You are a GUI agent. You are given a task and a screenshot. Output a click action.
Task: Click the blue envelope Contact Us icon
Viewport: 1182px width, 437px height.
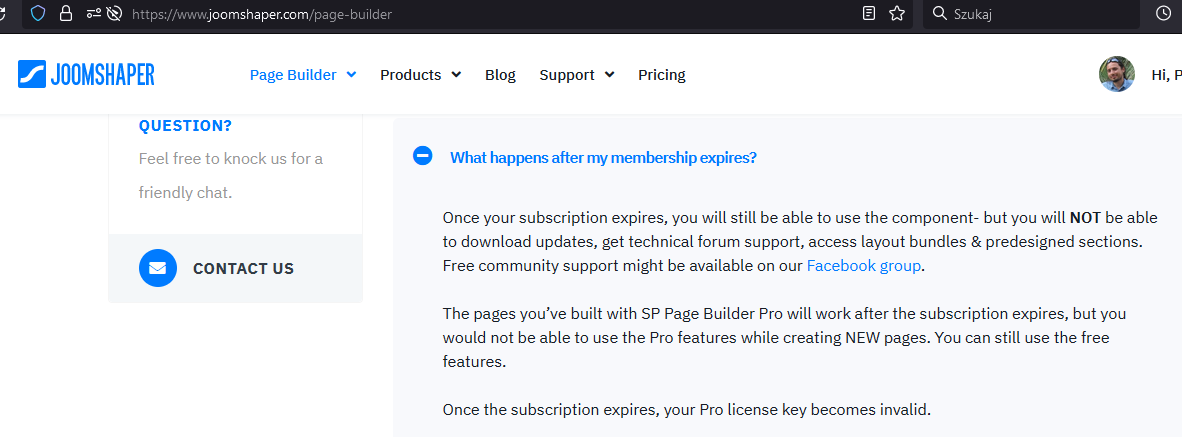[157, 268]
